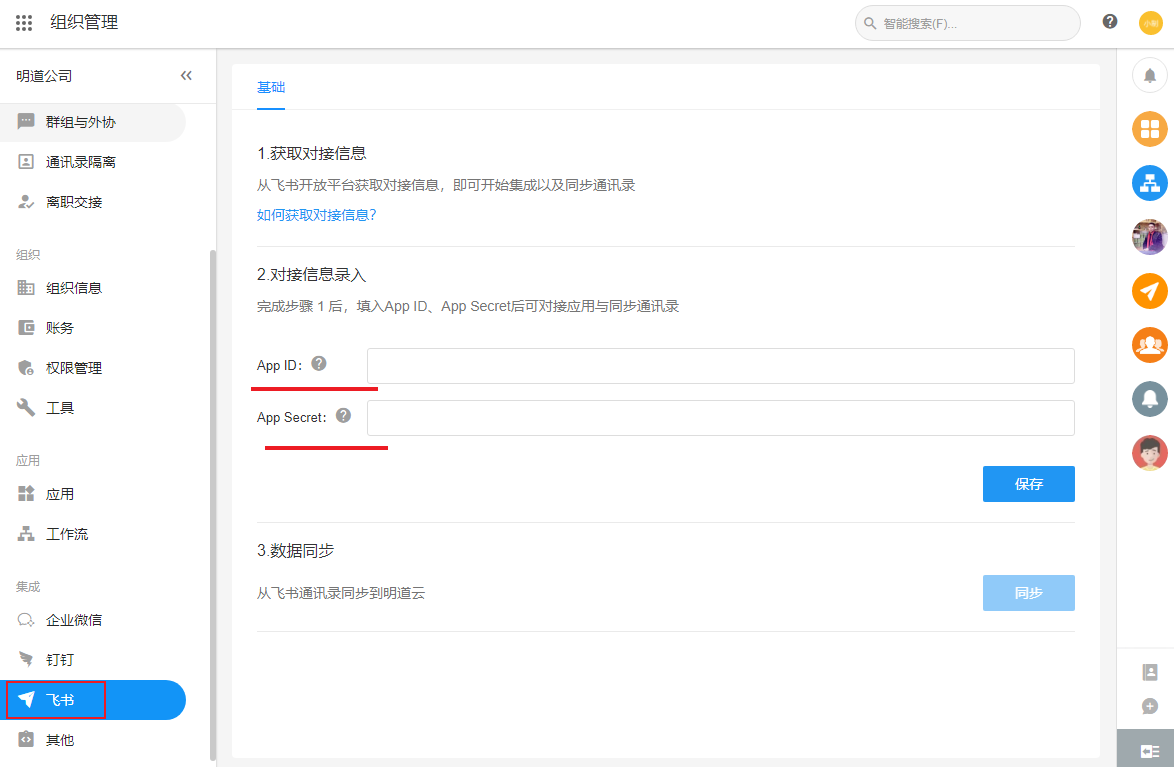
Task: Click App ID help icon
Action: (x=319, y=363)
